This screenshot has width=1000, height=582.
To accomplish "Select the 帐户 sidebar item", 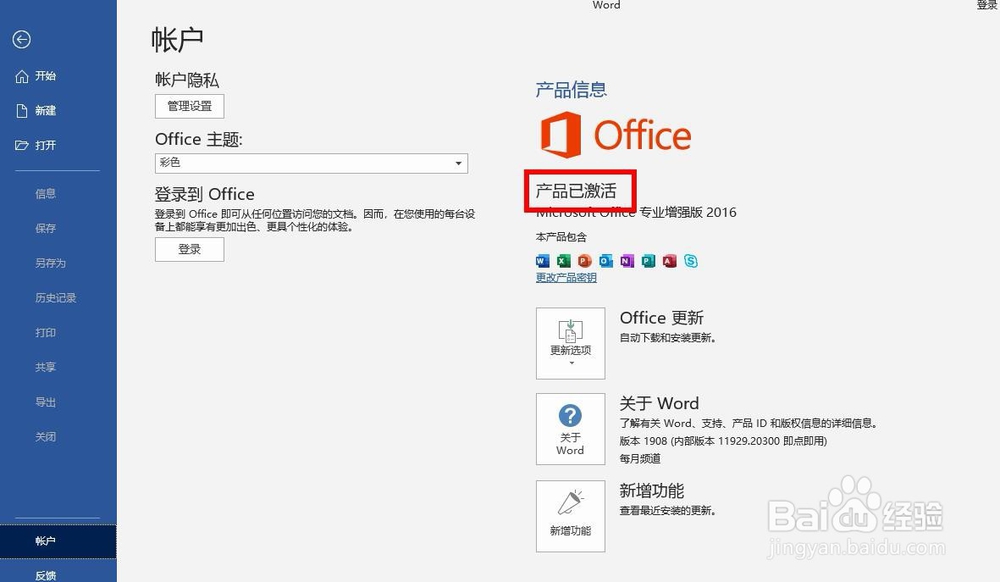I will point(58,541).
